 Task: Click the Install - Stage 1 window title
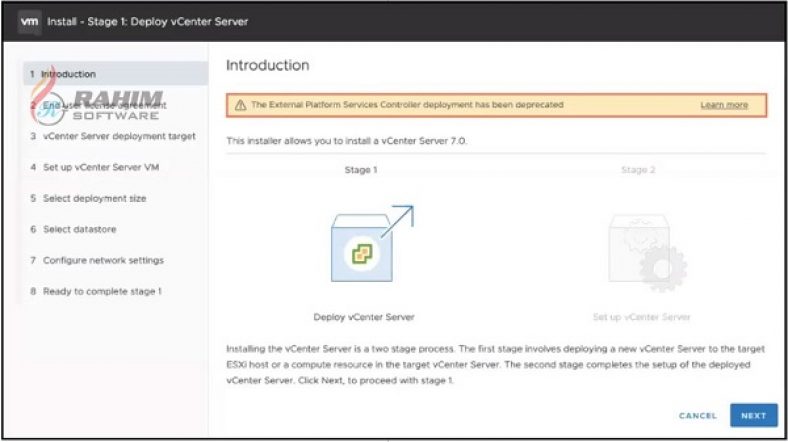click(x=148, y=22)
